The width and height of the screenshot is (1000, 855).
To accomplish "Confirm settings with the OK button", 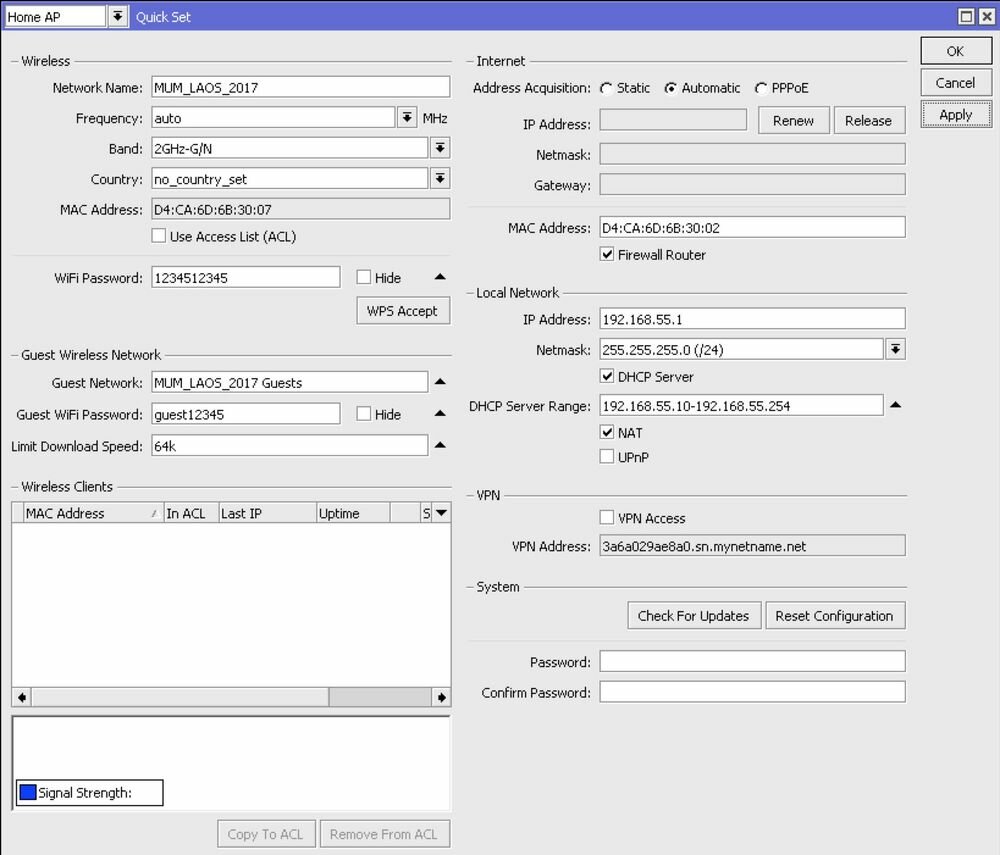I will click(955, 51).
